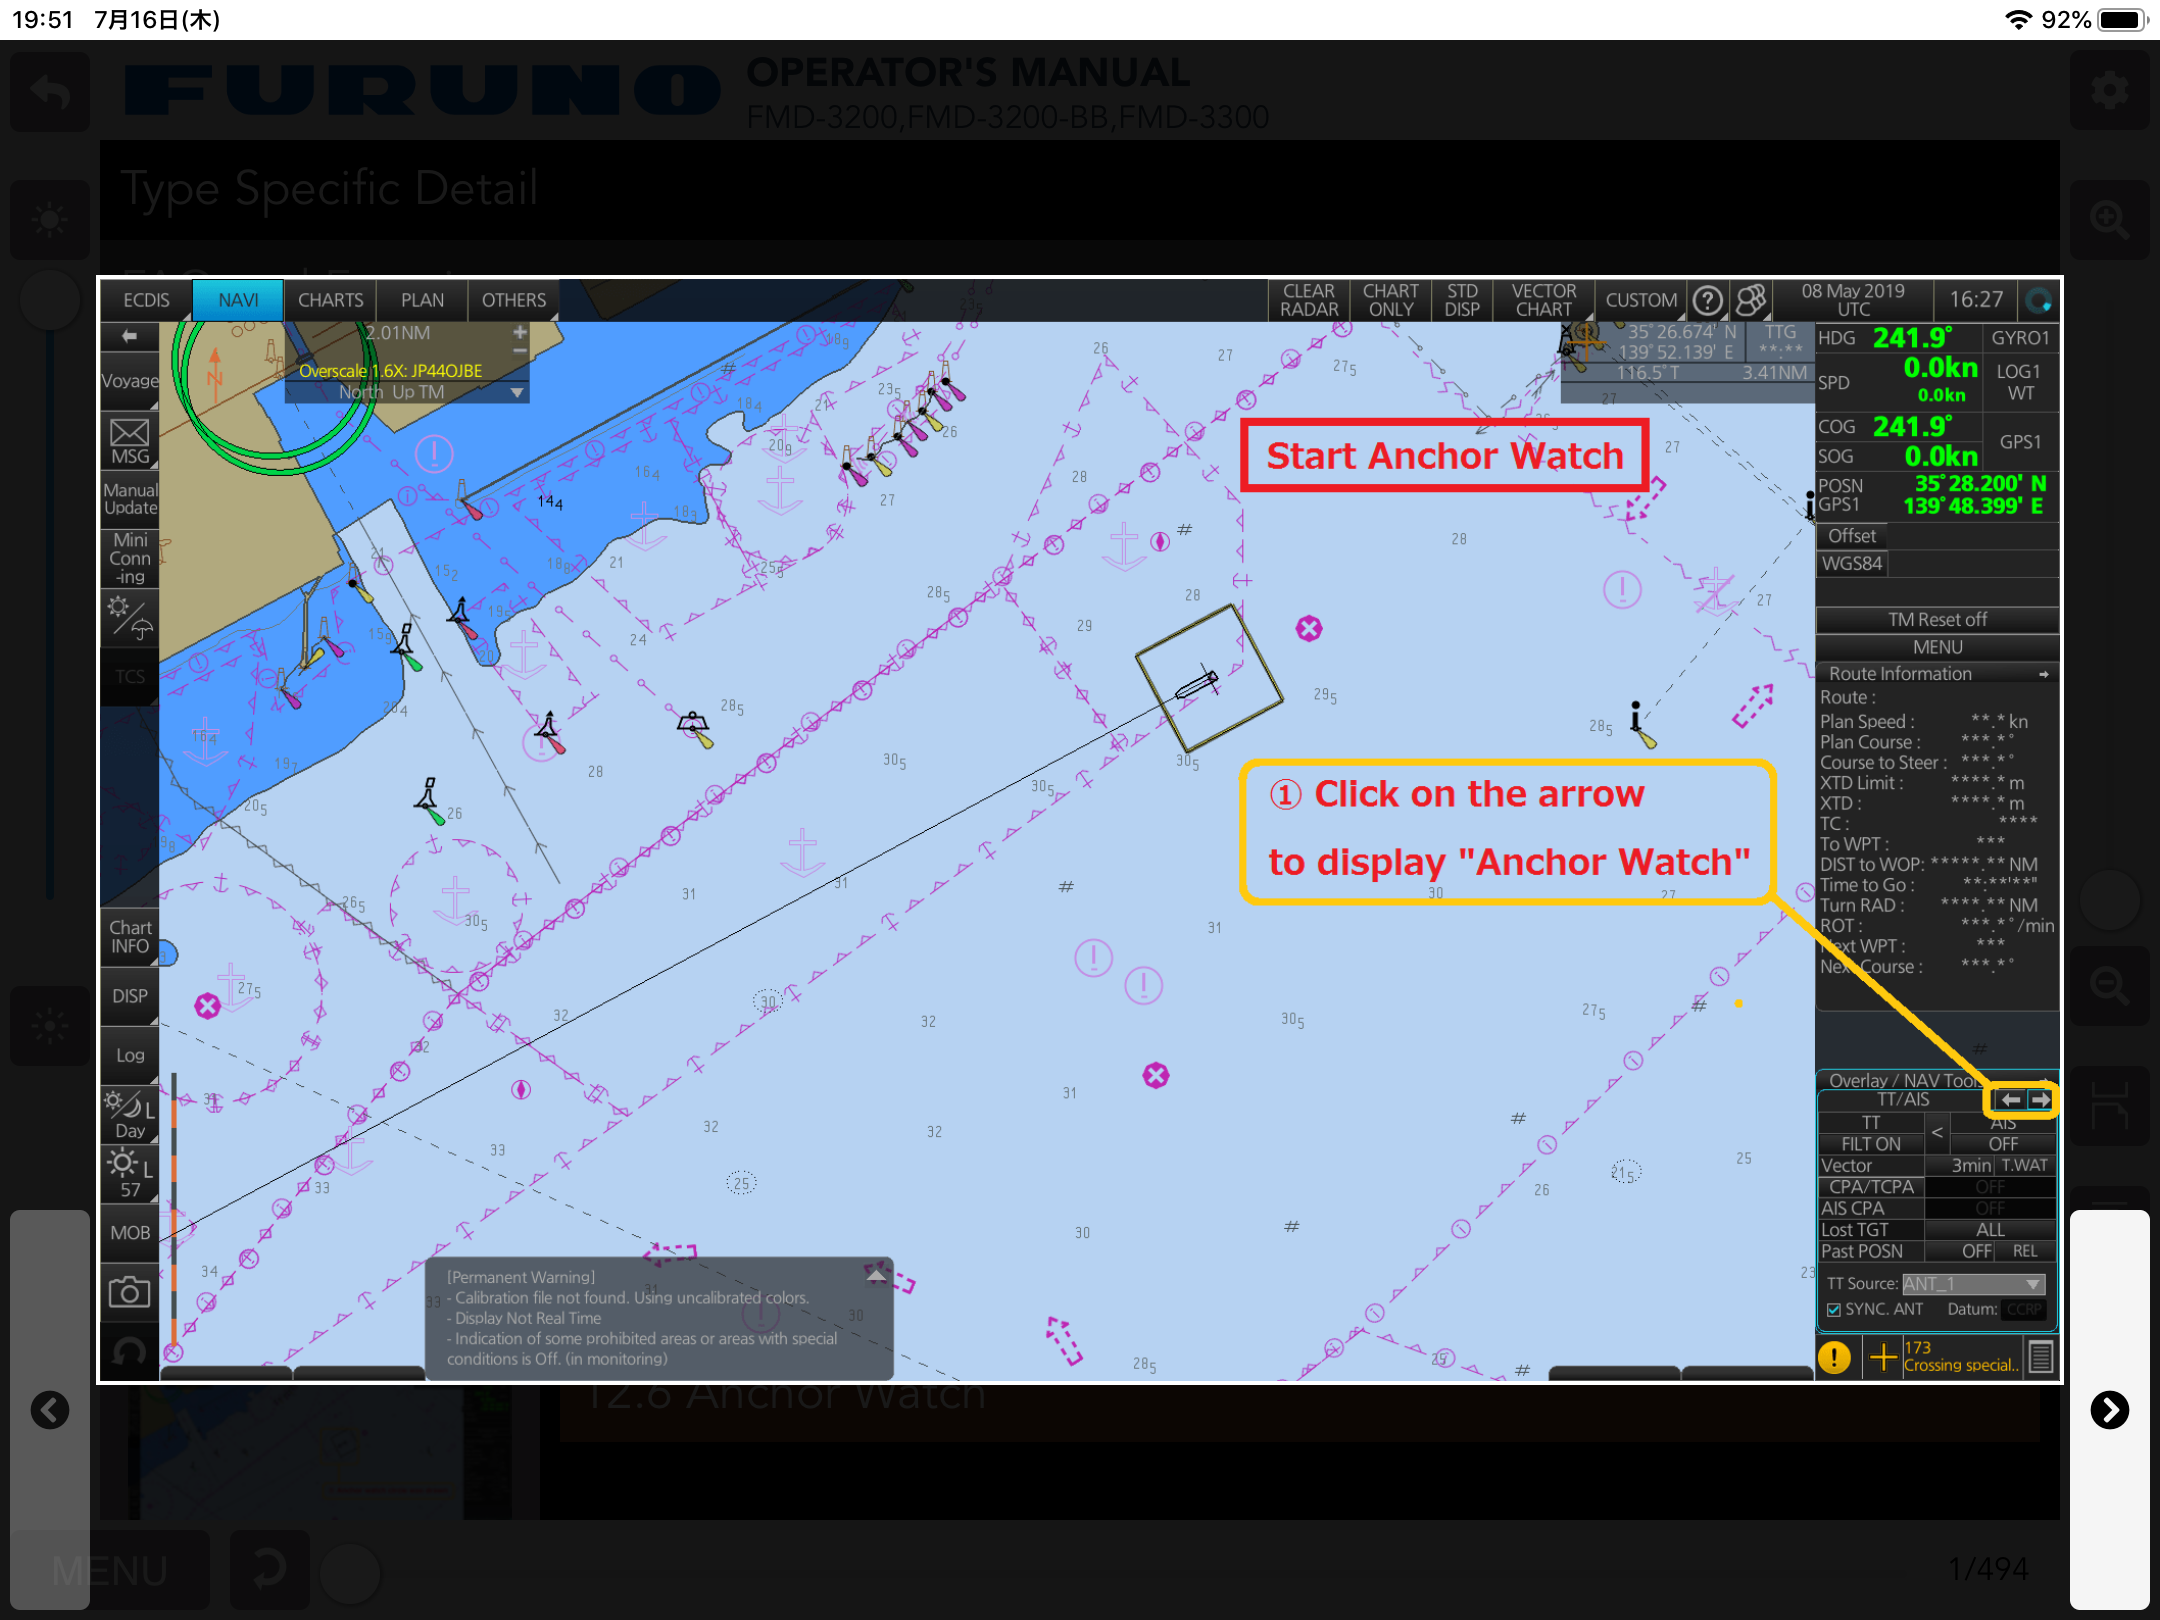The width and height of the screenshot is (2160, 1620).
Task: Collapse the Permanent Warning box triangle
Action: point(876,1275)
